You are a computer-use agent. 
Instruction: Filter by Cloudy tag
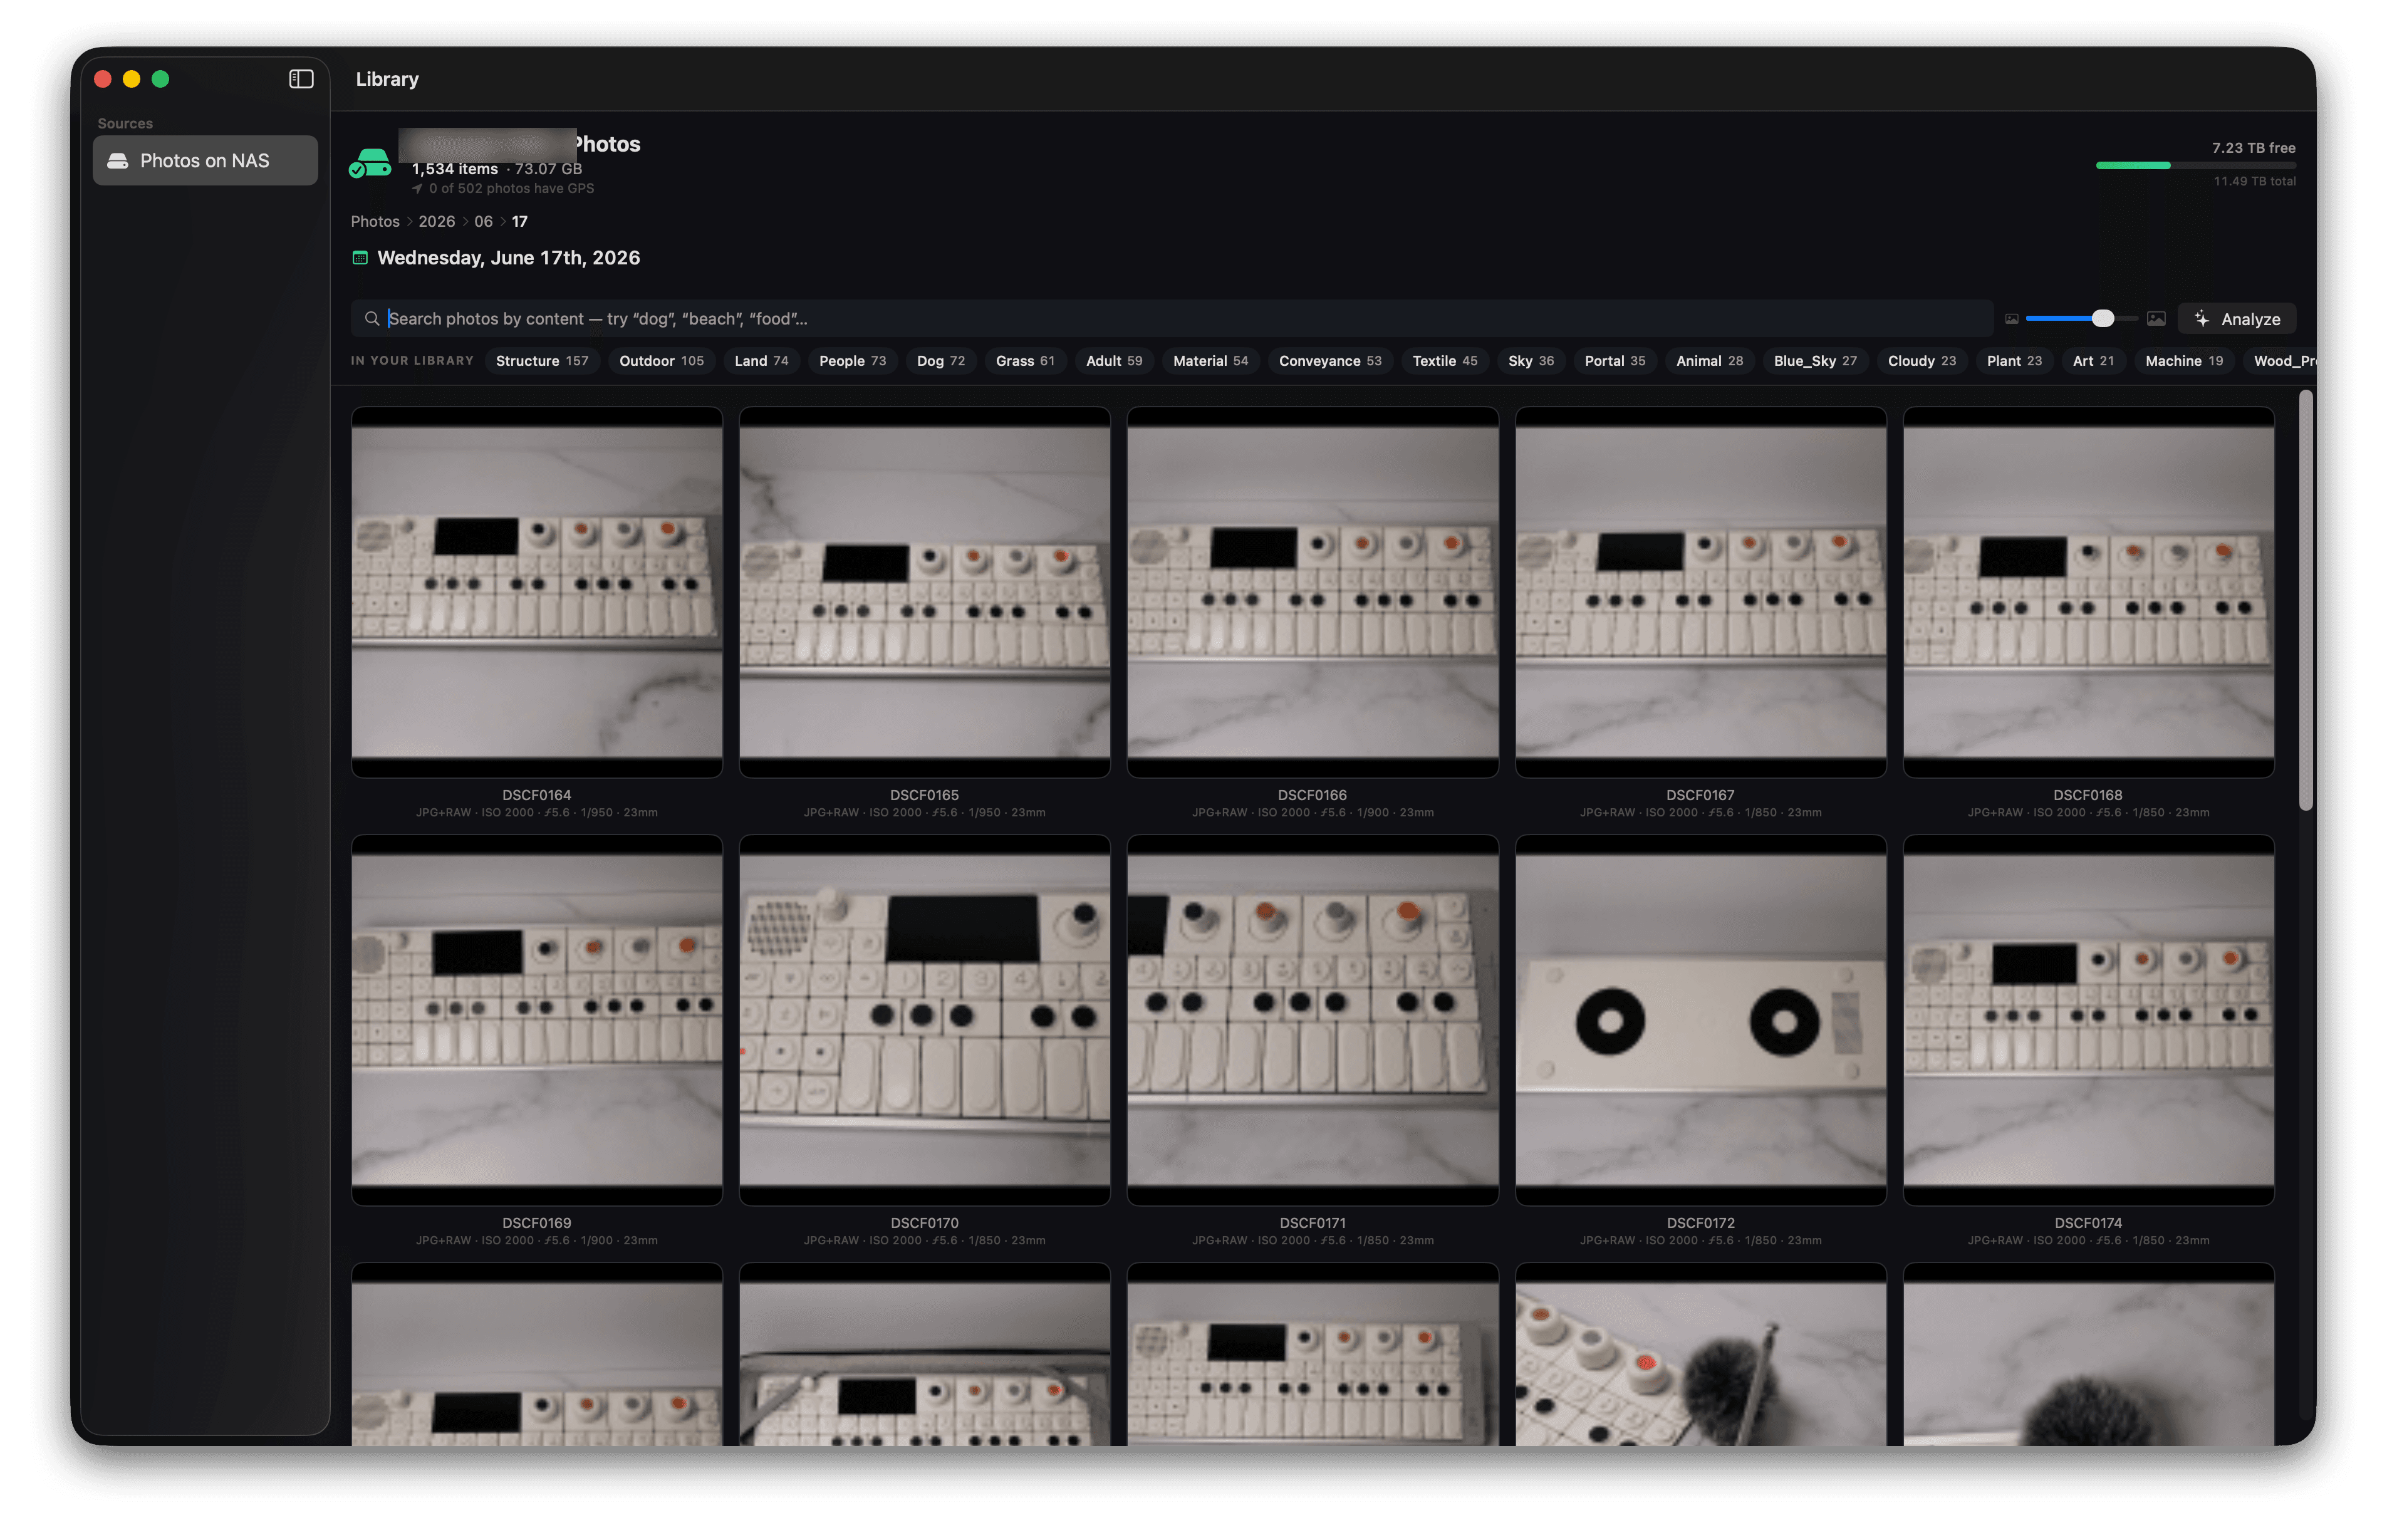(x=1921, y=361)
